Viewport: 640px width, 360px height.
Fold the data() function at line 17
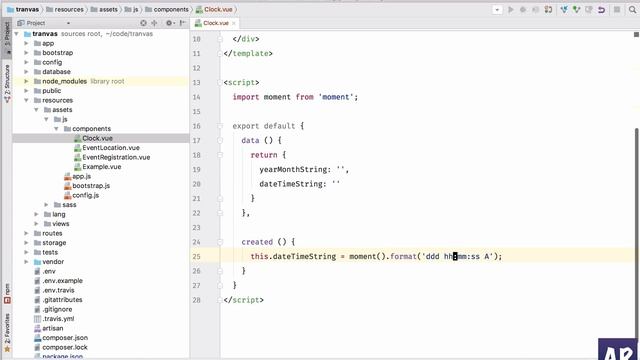tap(220, 140)
